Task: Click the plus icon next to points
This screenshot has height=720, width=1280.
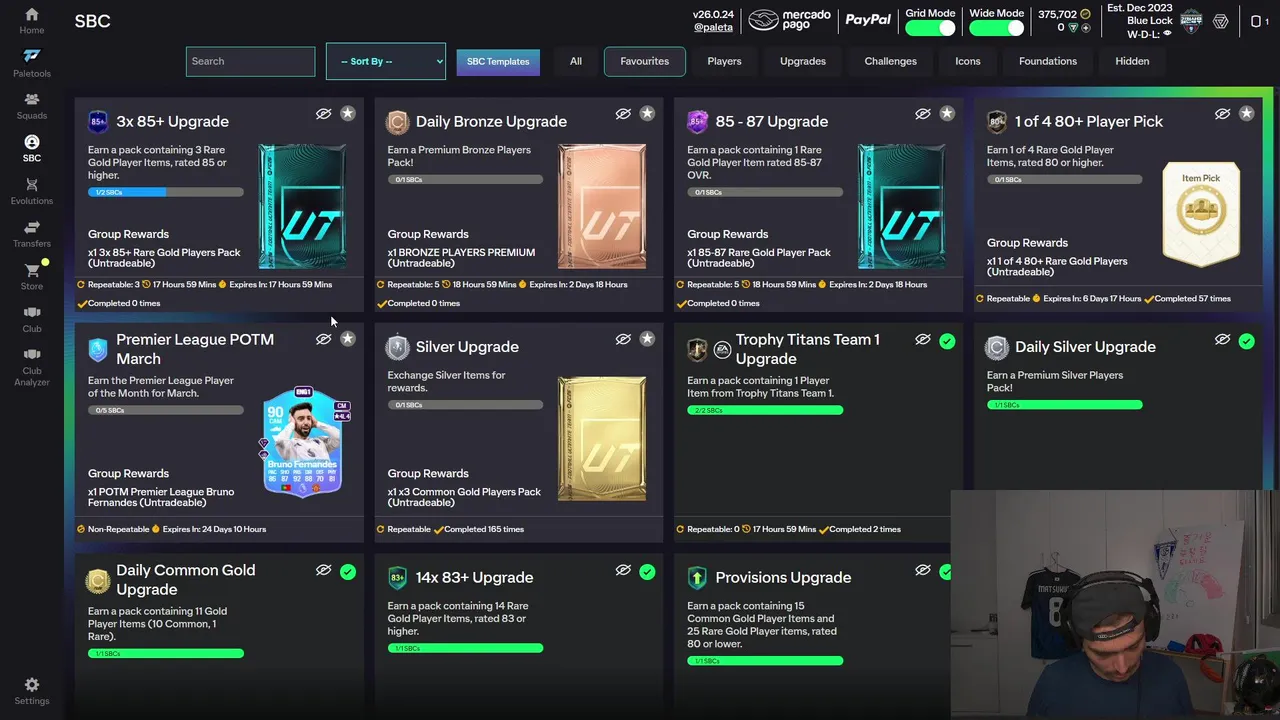Action: click(1085, 28)
